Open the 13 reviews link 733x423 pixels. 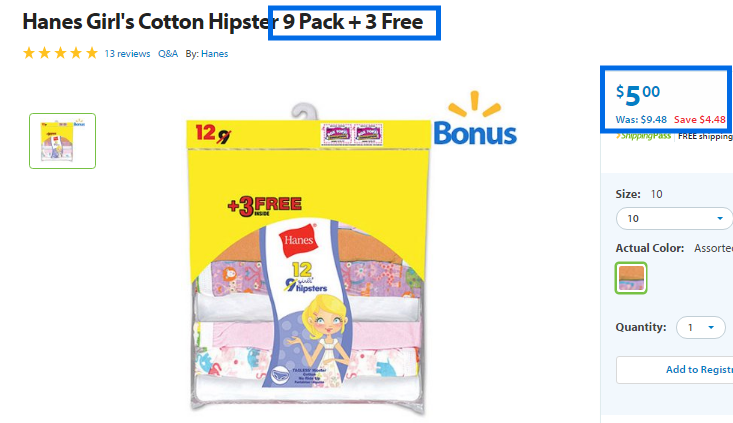[x=127, y=54]
